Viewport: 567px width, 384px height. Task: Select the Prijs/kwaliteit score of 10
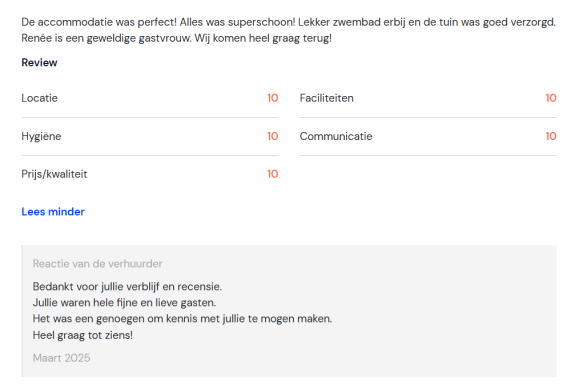pyautogui.click(x=273, y=174)
